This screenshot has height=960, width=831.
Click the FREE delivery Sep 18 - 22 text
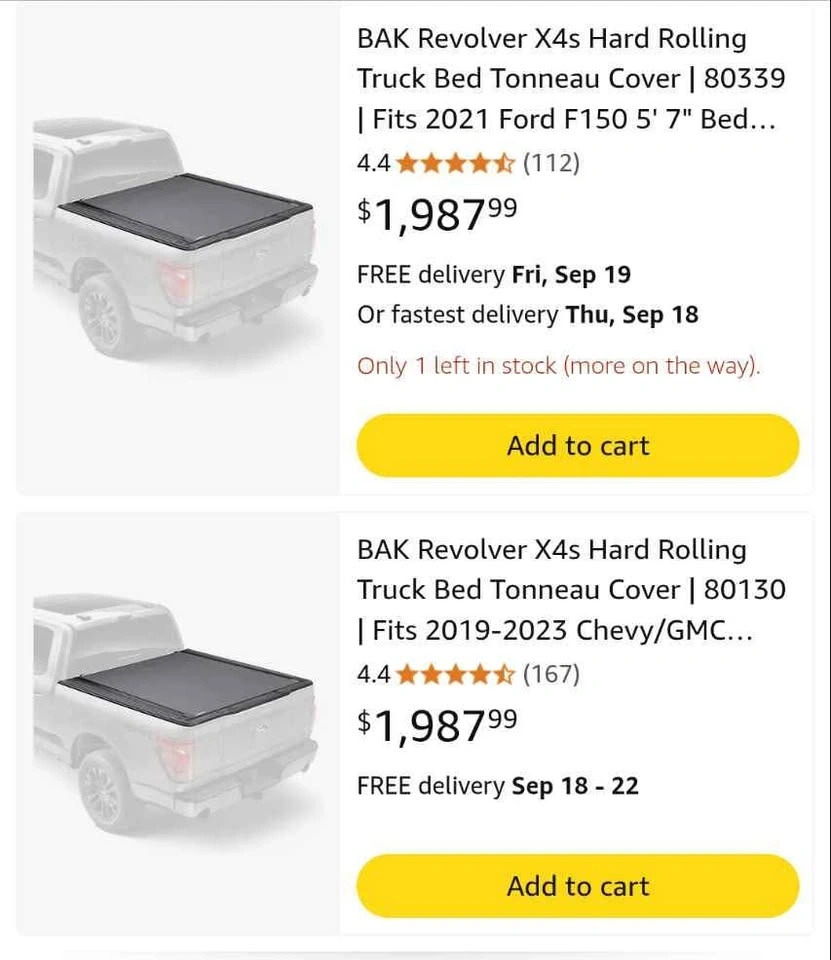[497, 786]
